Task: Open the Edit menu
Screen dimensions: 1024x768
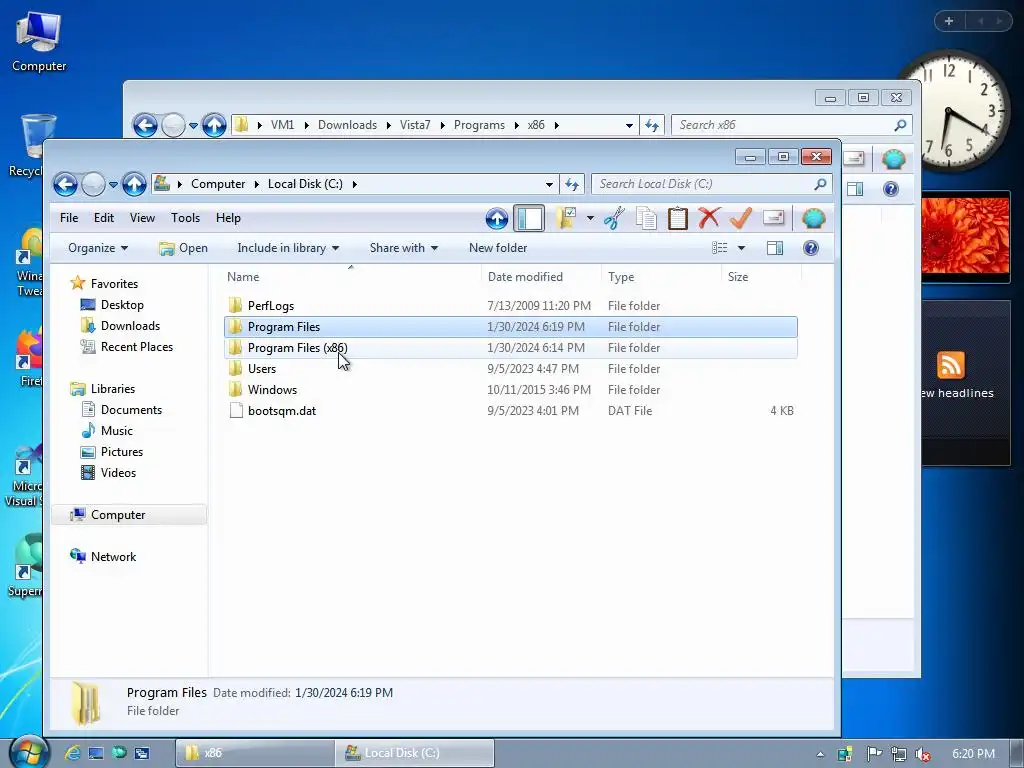Action: coord(103,218)
